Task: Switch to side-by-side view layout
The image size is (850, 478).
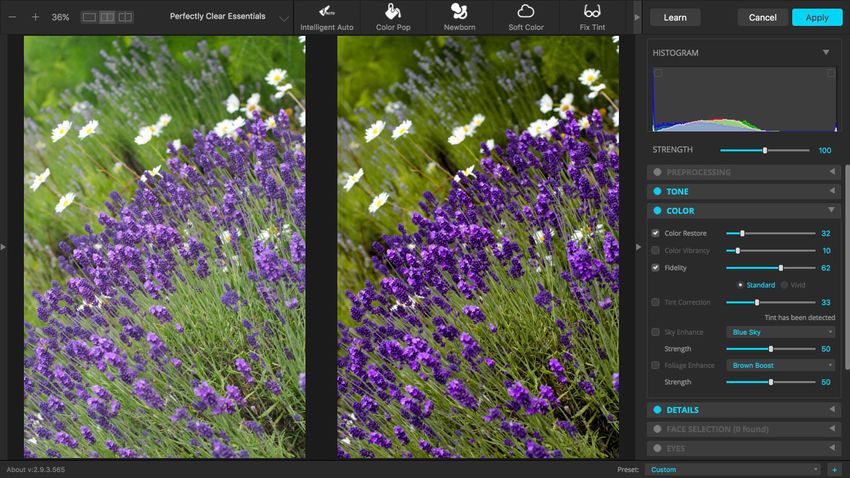Action: click(107, 17)
